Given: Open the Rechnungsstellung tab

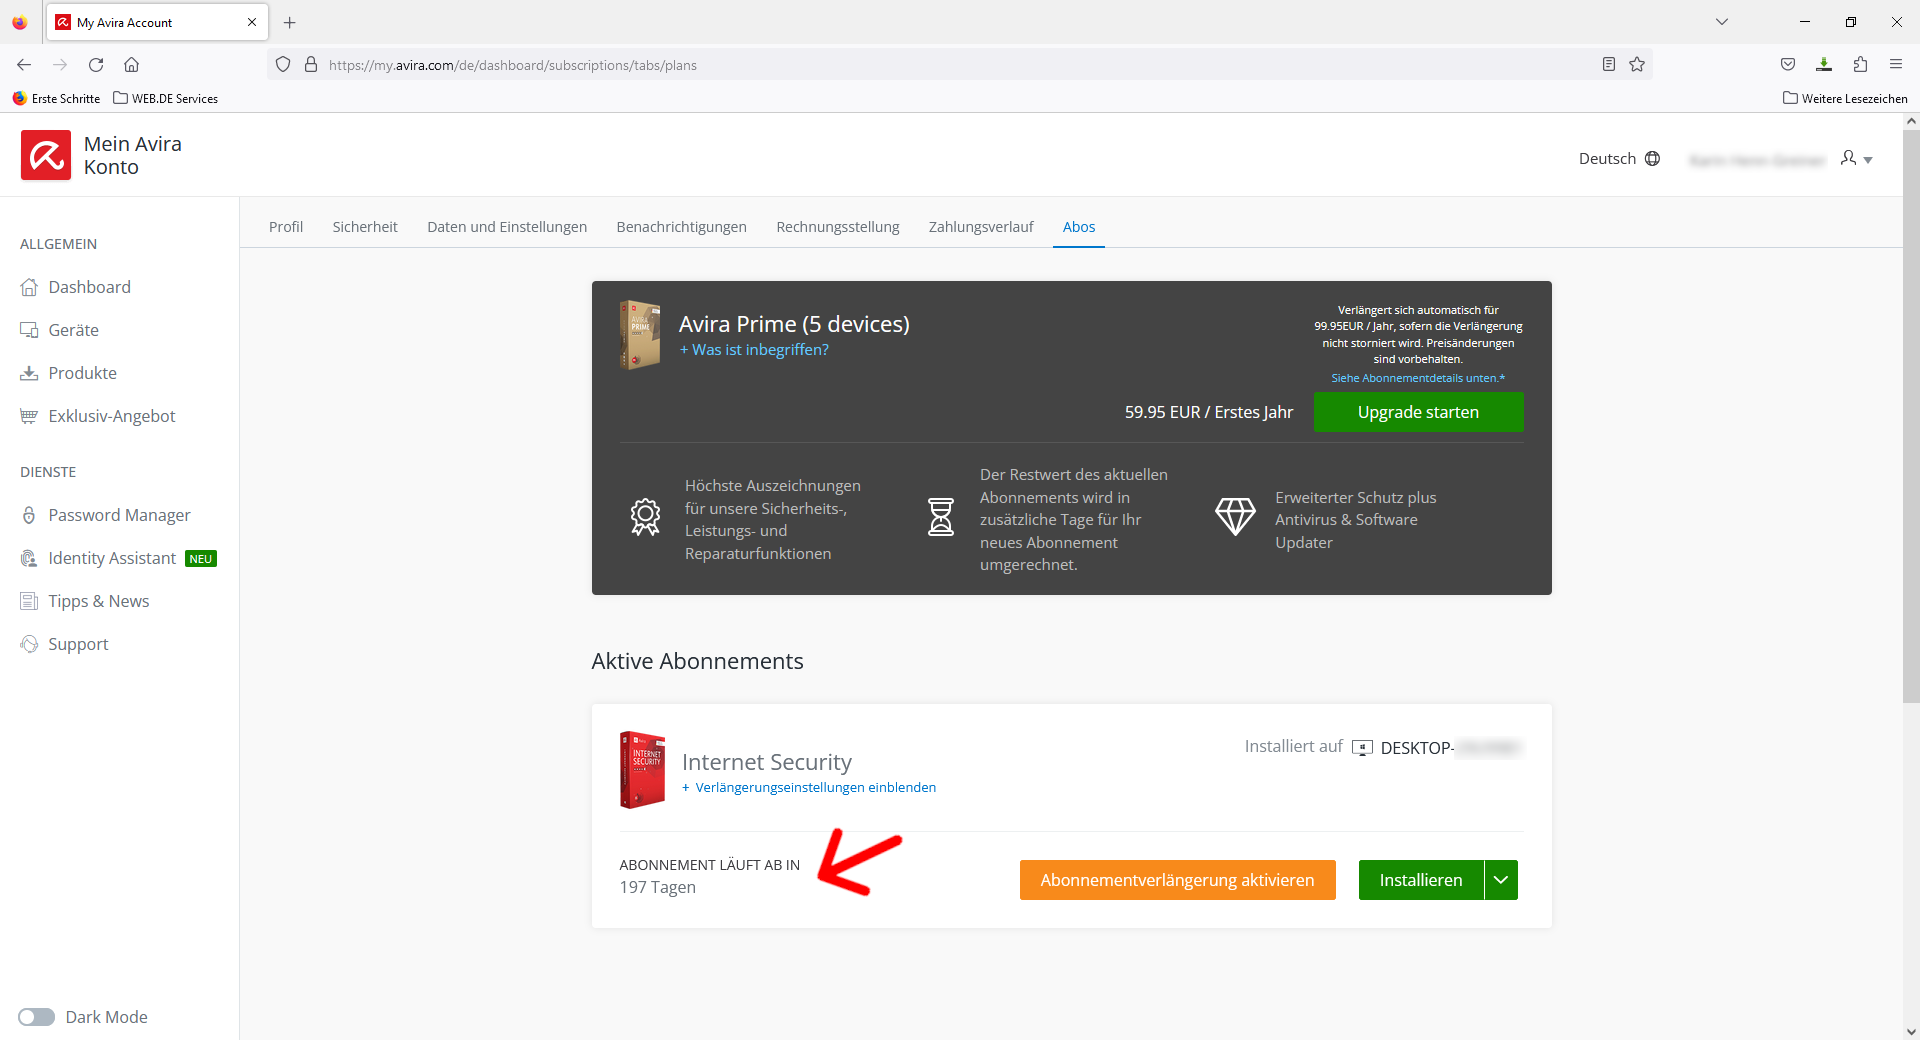Looking at the screenshot, I should click(x=838, y=227).
